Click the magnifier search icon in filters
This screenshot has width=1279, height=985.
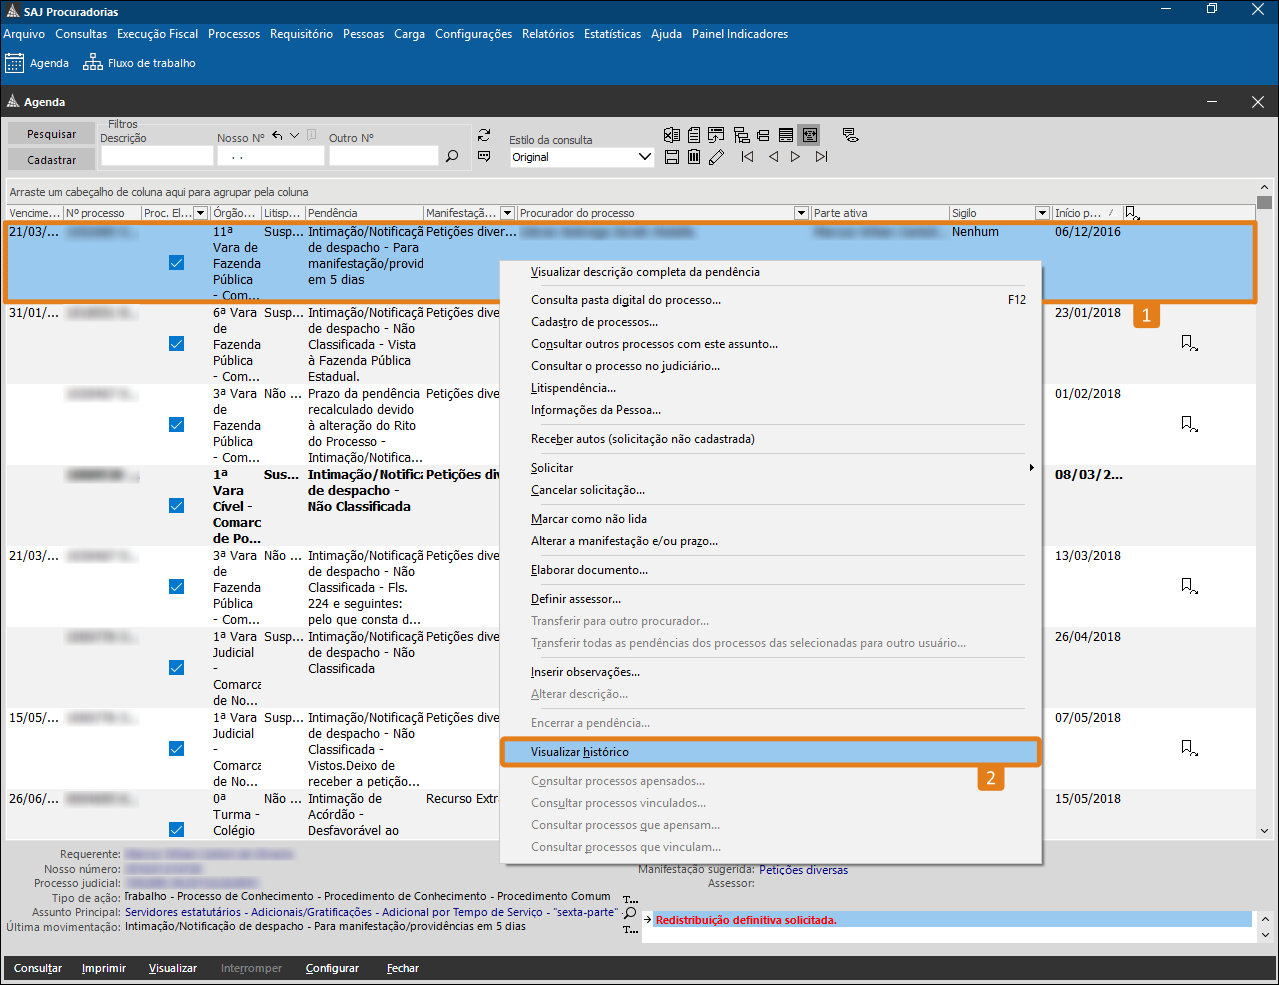(x=452, y=156)
